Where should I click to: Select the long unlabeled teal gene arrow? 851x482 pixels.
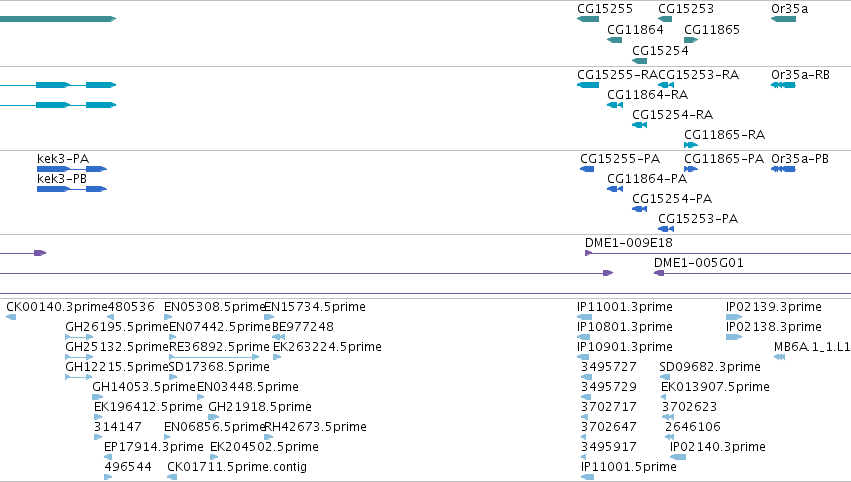tap(58, 19)
